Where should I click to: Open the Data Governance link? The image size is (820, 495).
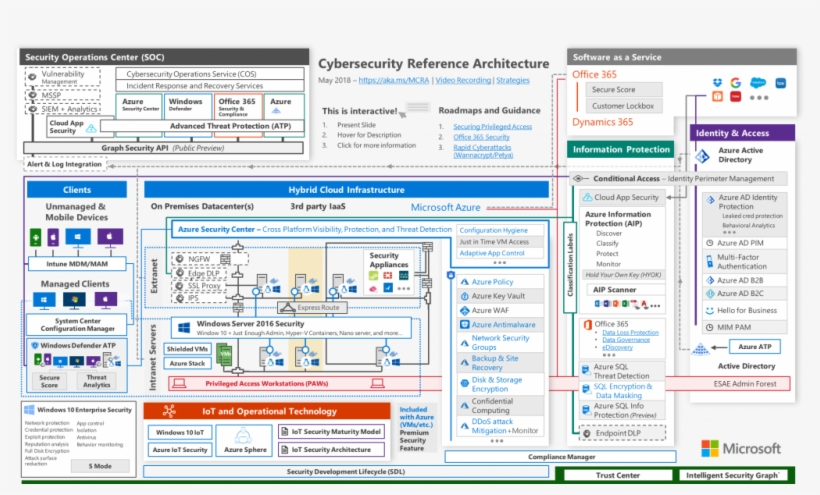(626, 340)
